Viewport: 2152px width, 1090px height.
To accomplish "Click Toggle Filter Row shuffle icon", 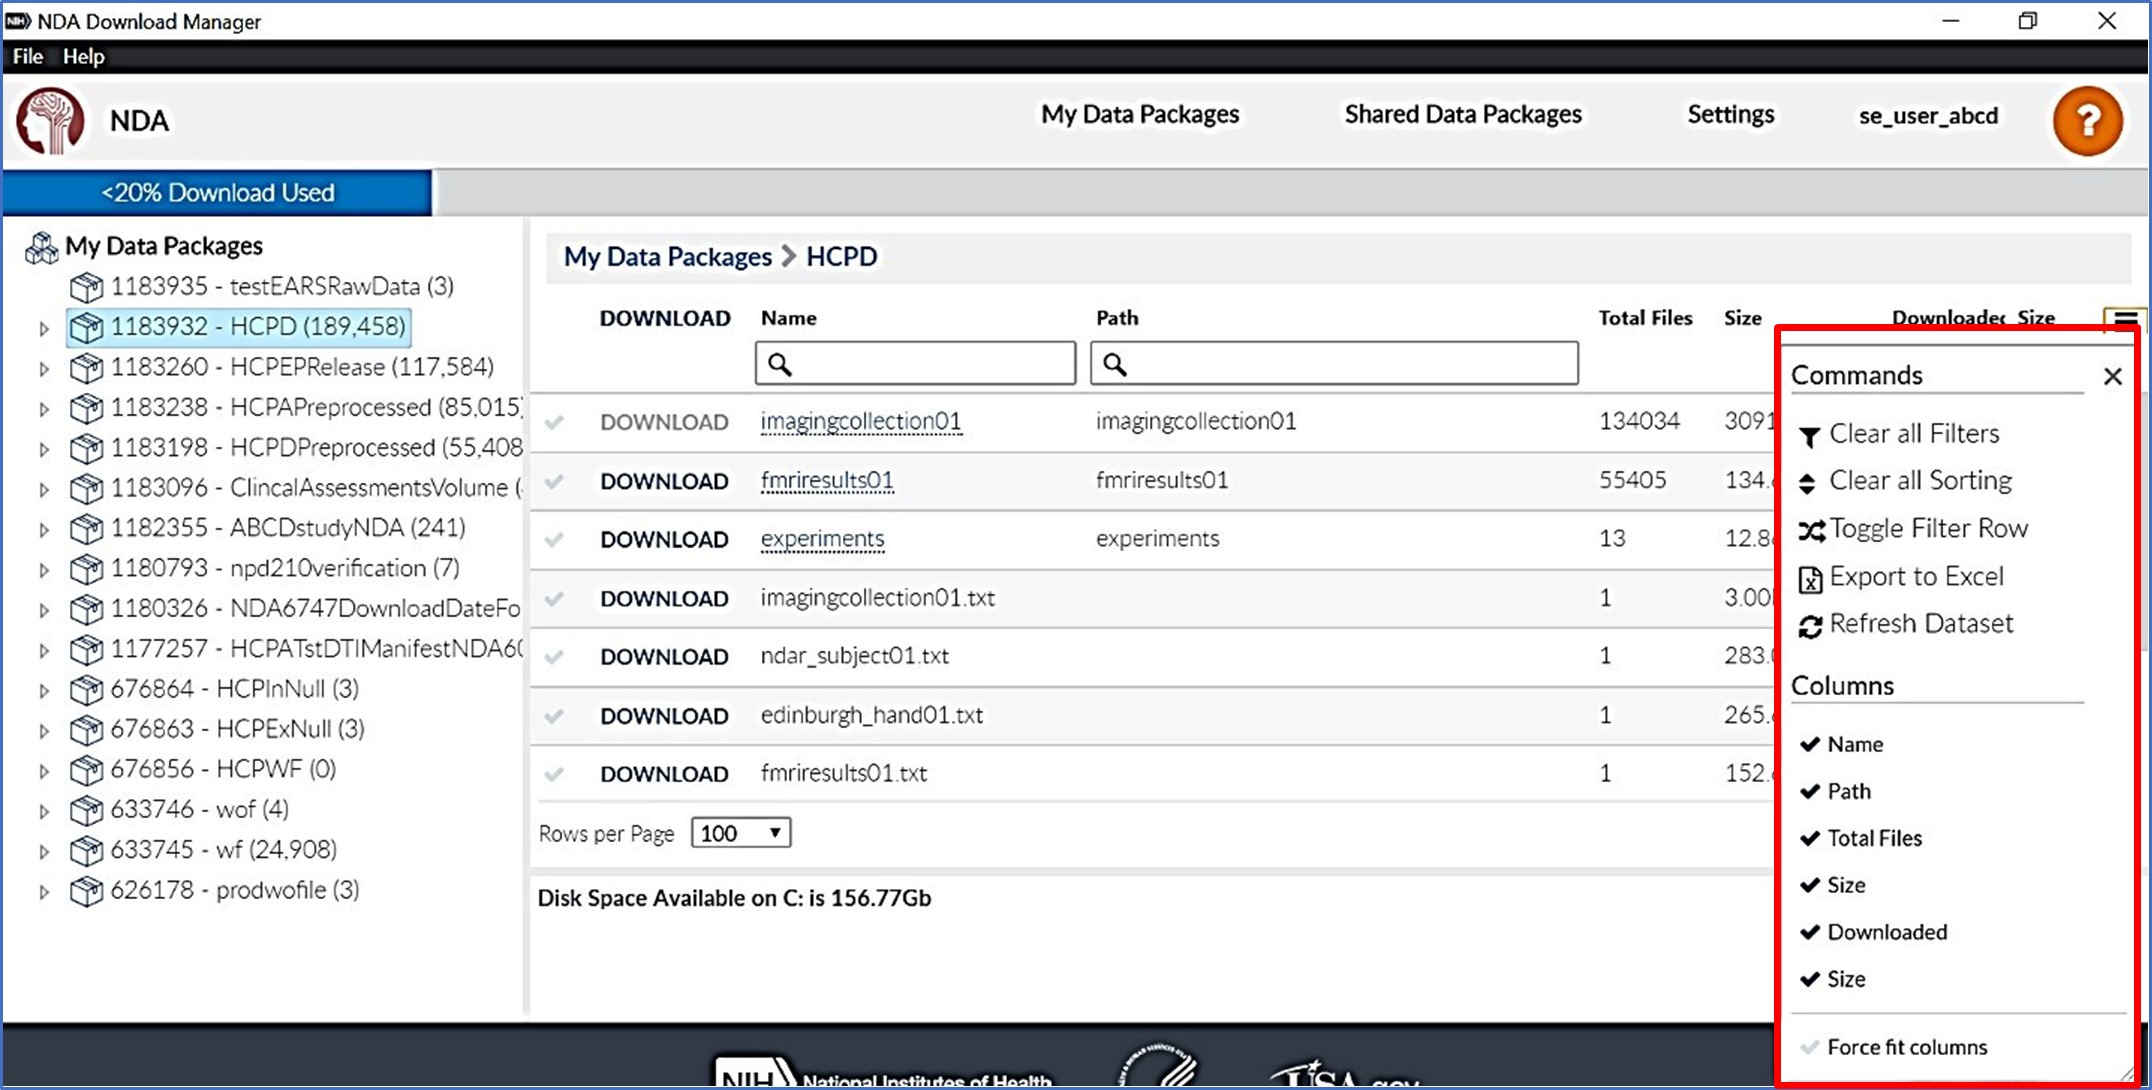I will (1811, 530).
